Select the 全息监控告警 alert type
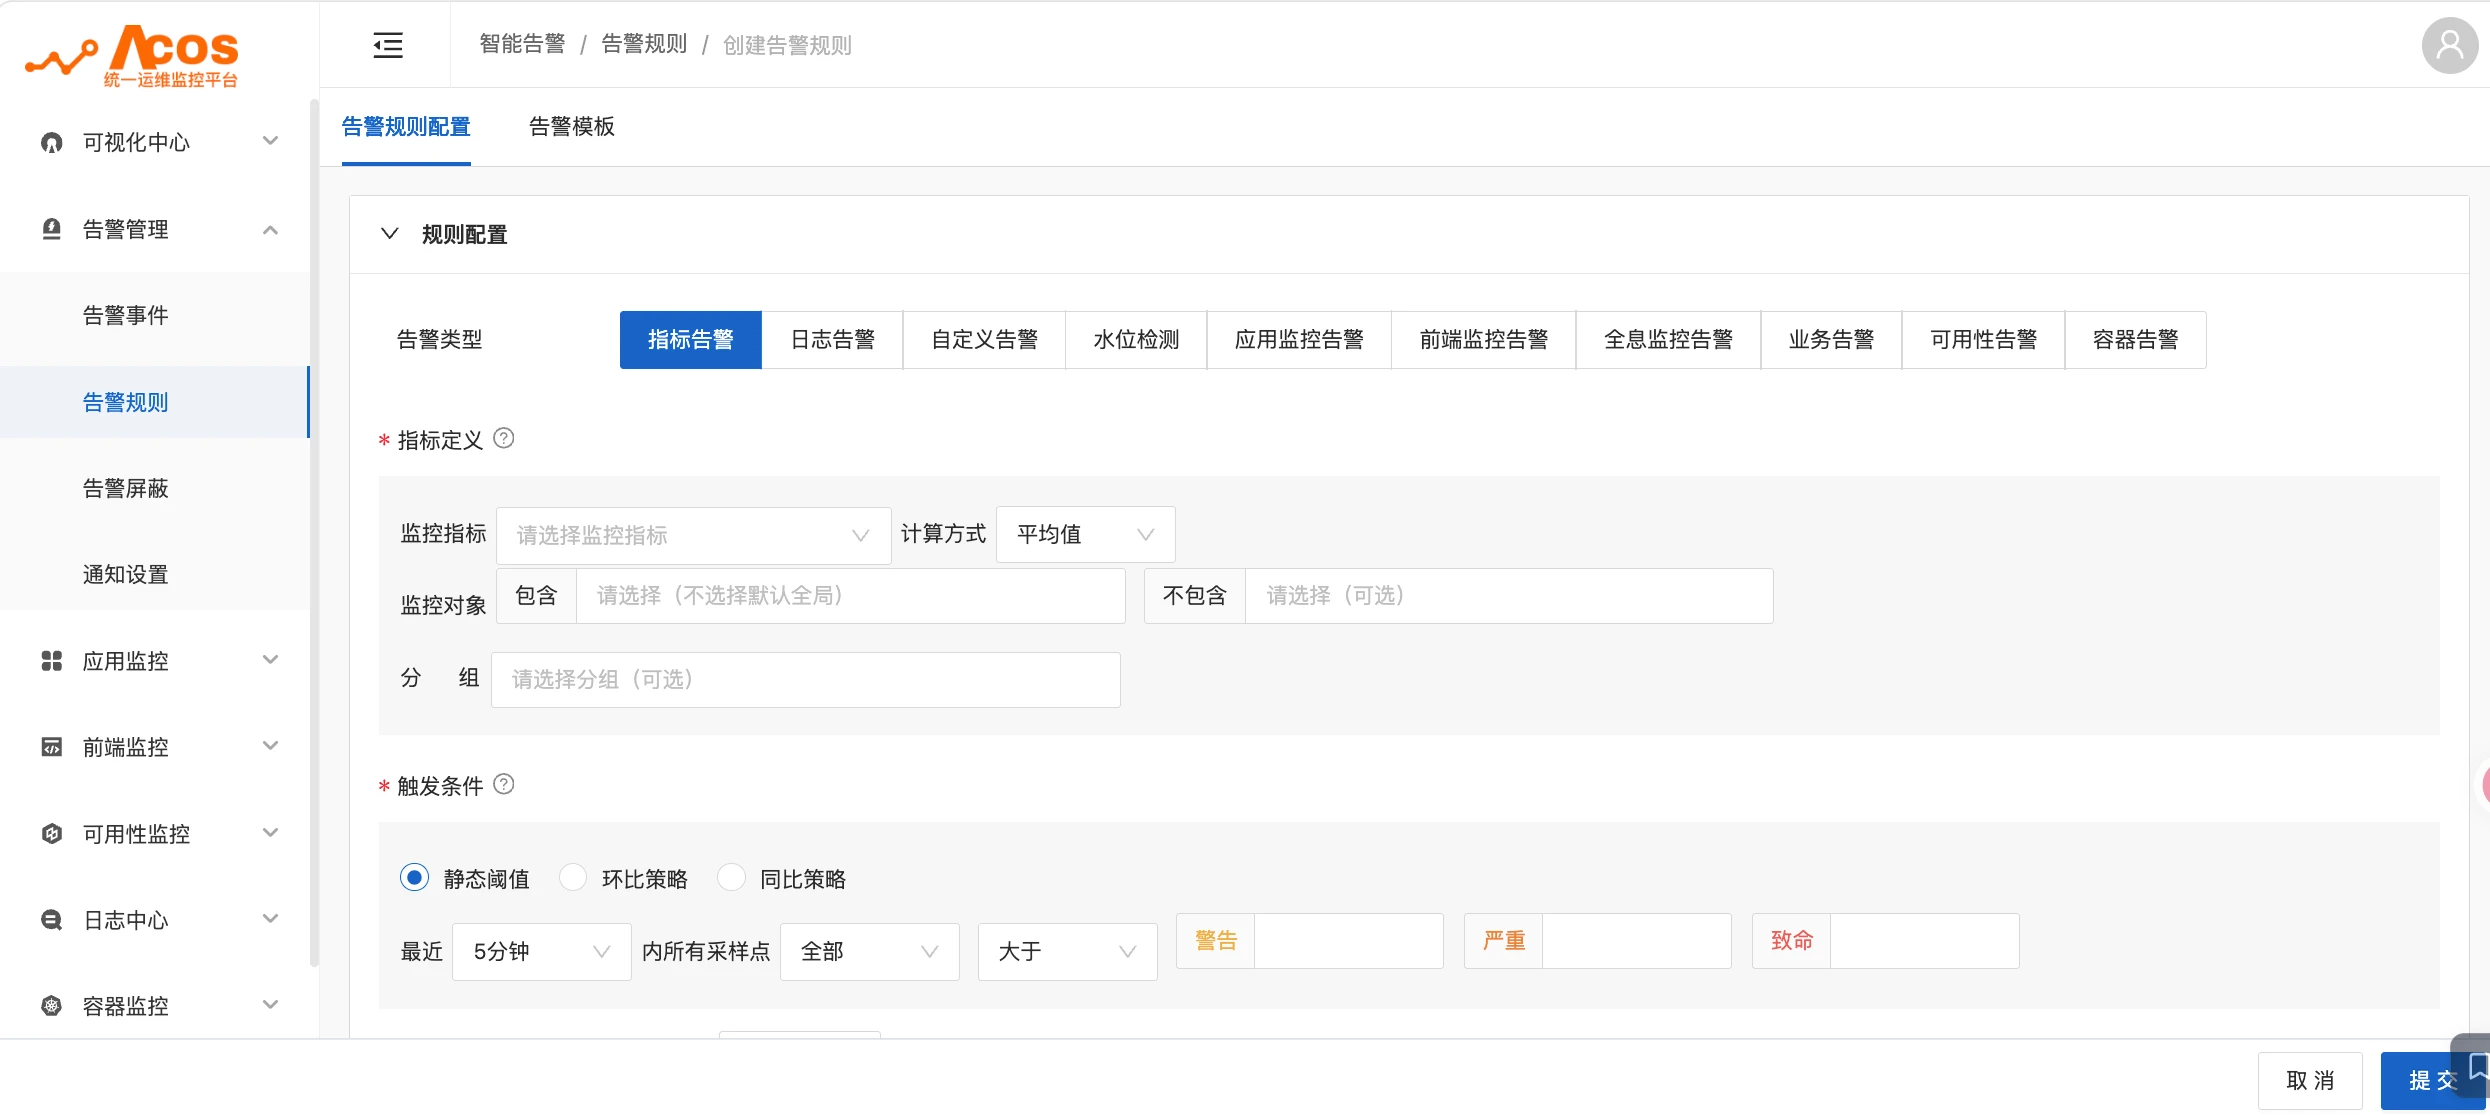 click(x=1668, y=340)
